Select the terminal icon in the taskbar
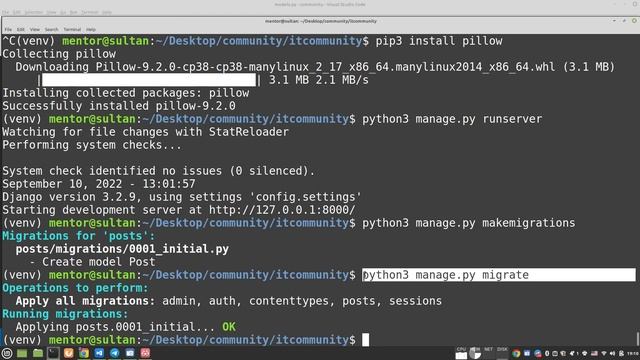The height and width of the screenshot is (360, 640). tap(53, 353)
